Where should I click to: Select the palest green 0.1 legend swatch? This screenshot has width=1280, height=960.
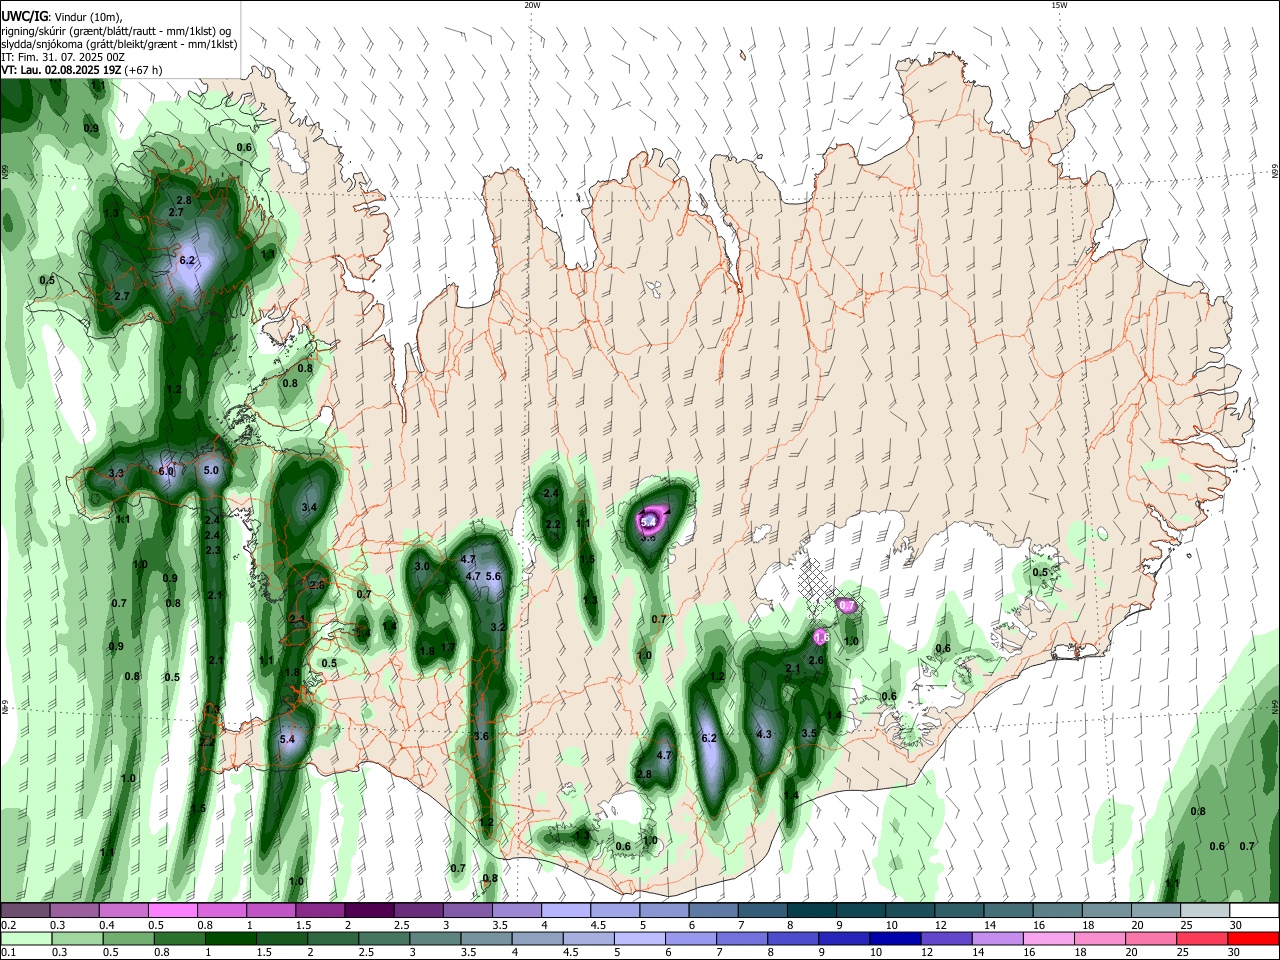click(x=25, y=938)
